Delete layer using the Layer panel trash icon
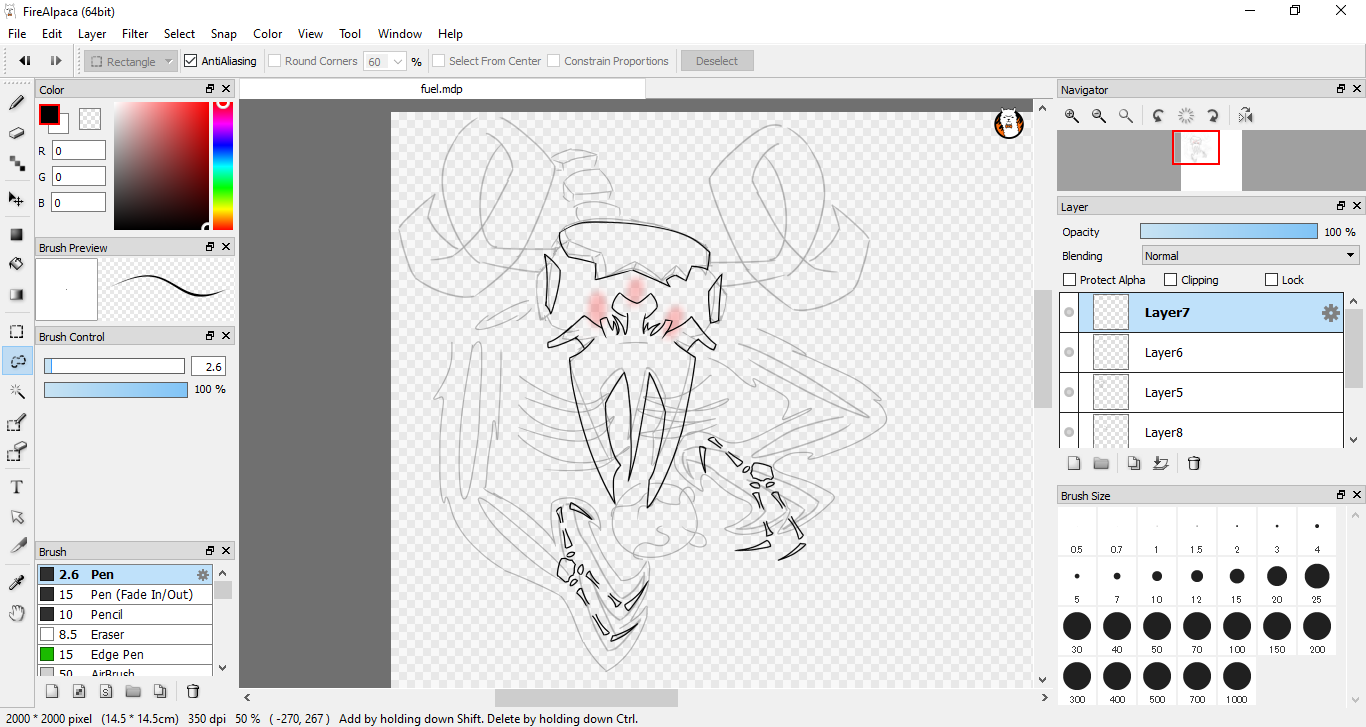Viewport: 1366px width, 727px height. click(1193, 463)
